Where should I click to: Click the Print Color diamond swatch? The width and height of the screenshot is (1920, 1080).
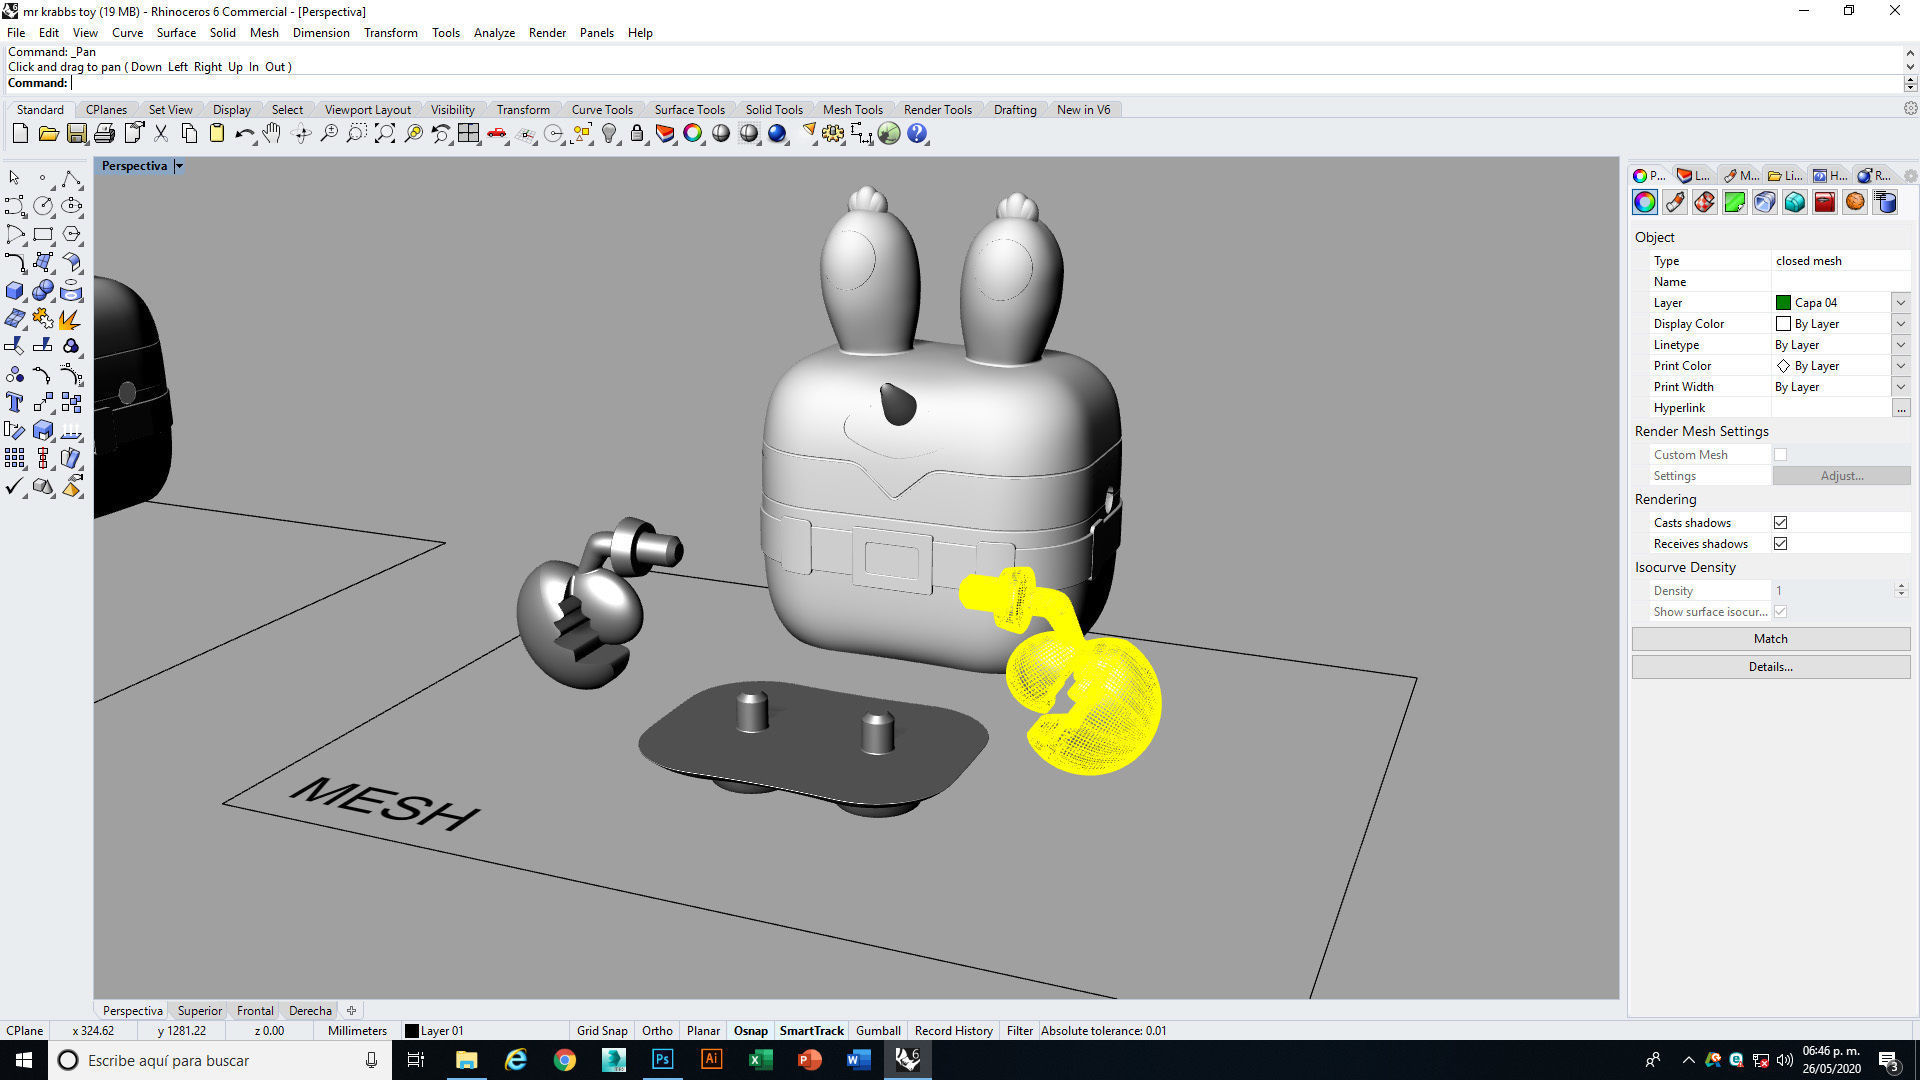[1783, 366]
